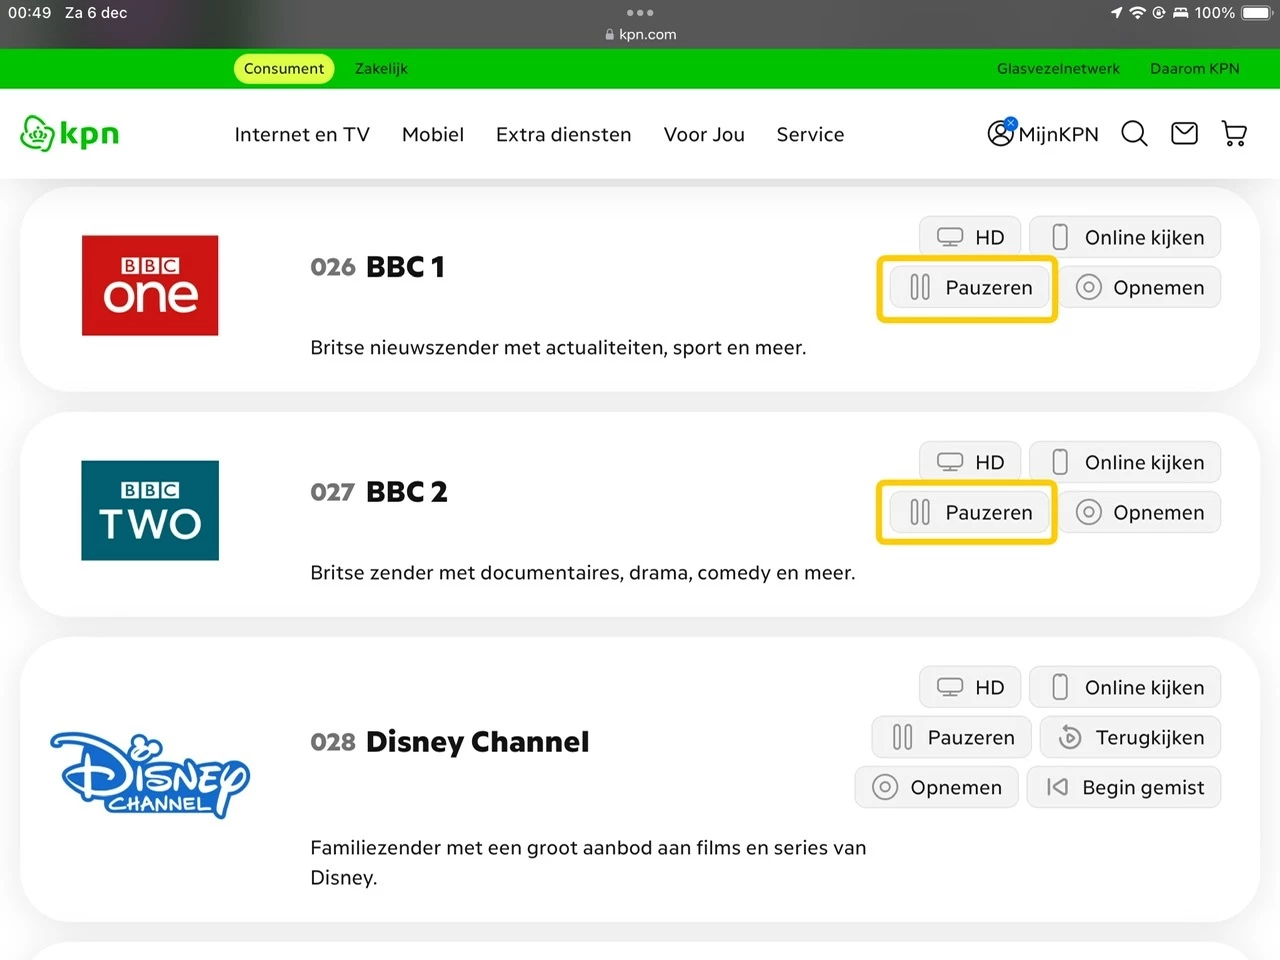
Task: Open the shopping cart icon
Action: click(x=1234, y=134)
